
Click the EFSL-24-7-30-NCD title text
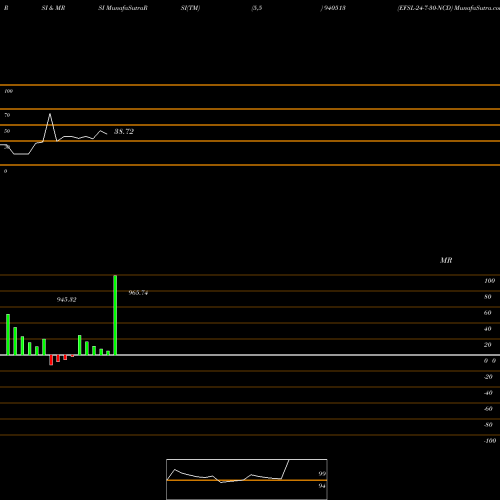tap(425, 8)
